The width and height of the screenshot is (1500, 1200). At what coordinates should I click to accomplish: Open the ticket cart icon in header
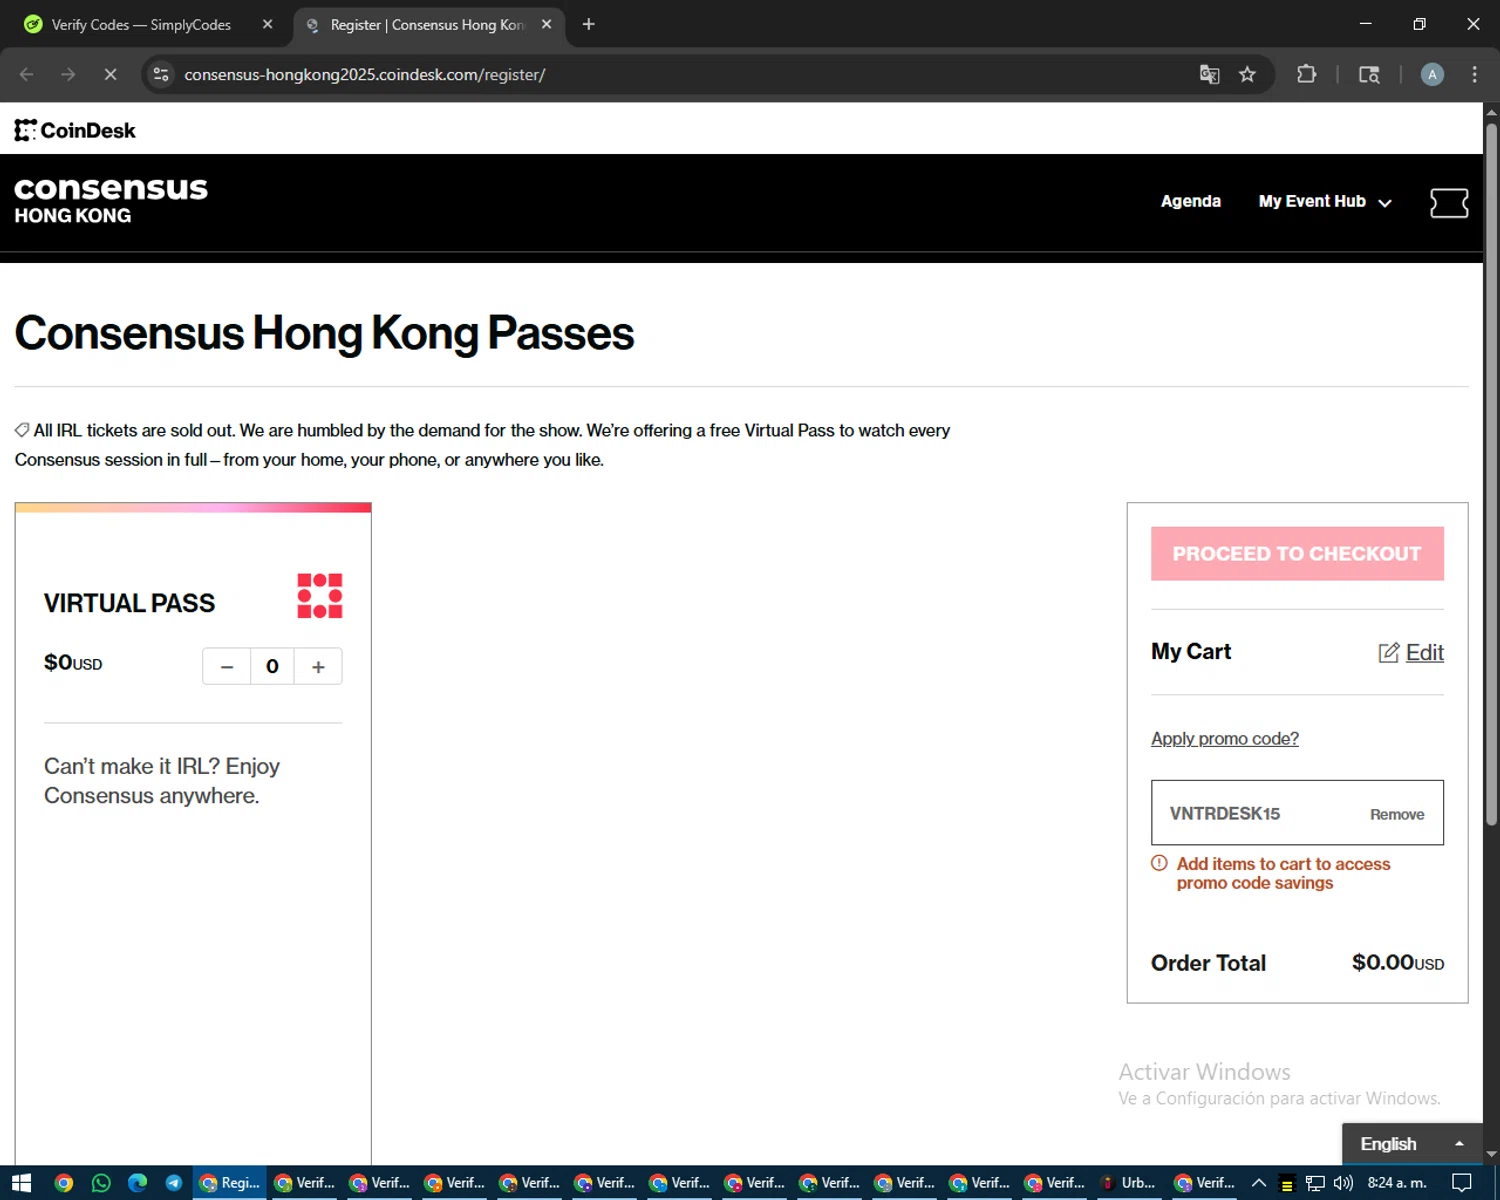pyautogui.click(x=1449, y=203)
